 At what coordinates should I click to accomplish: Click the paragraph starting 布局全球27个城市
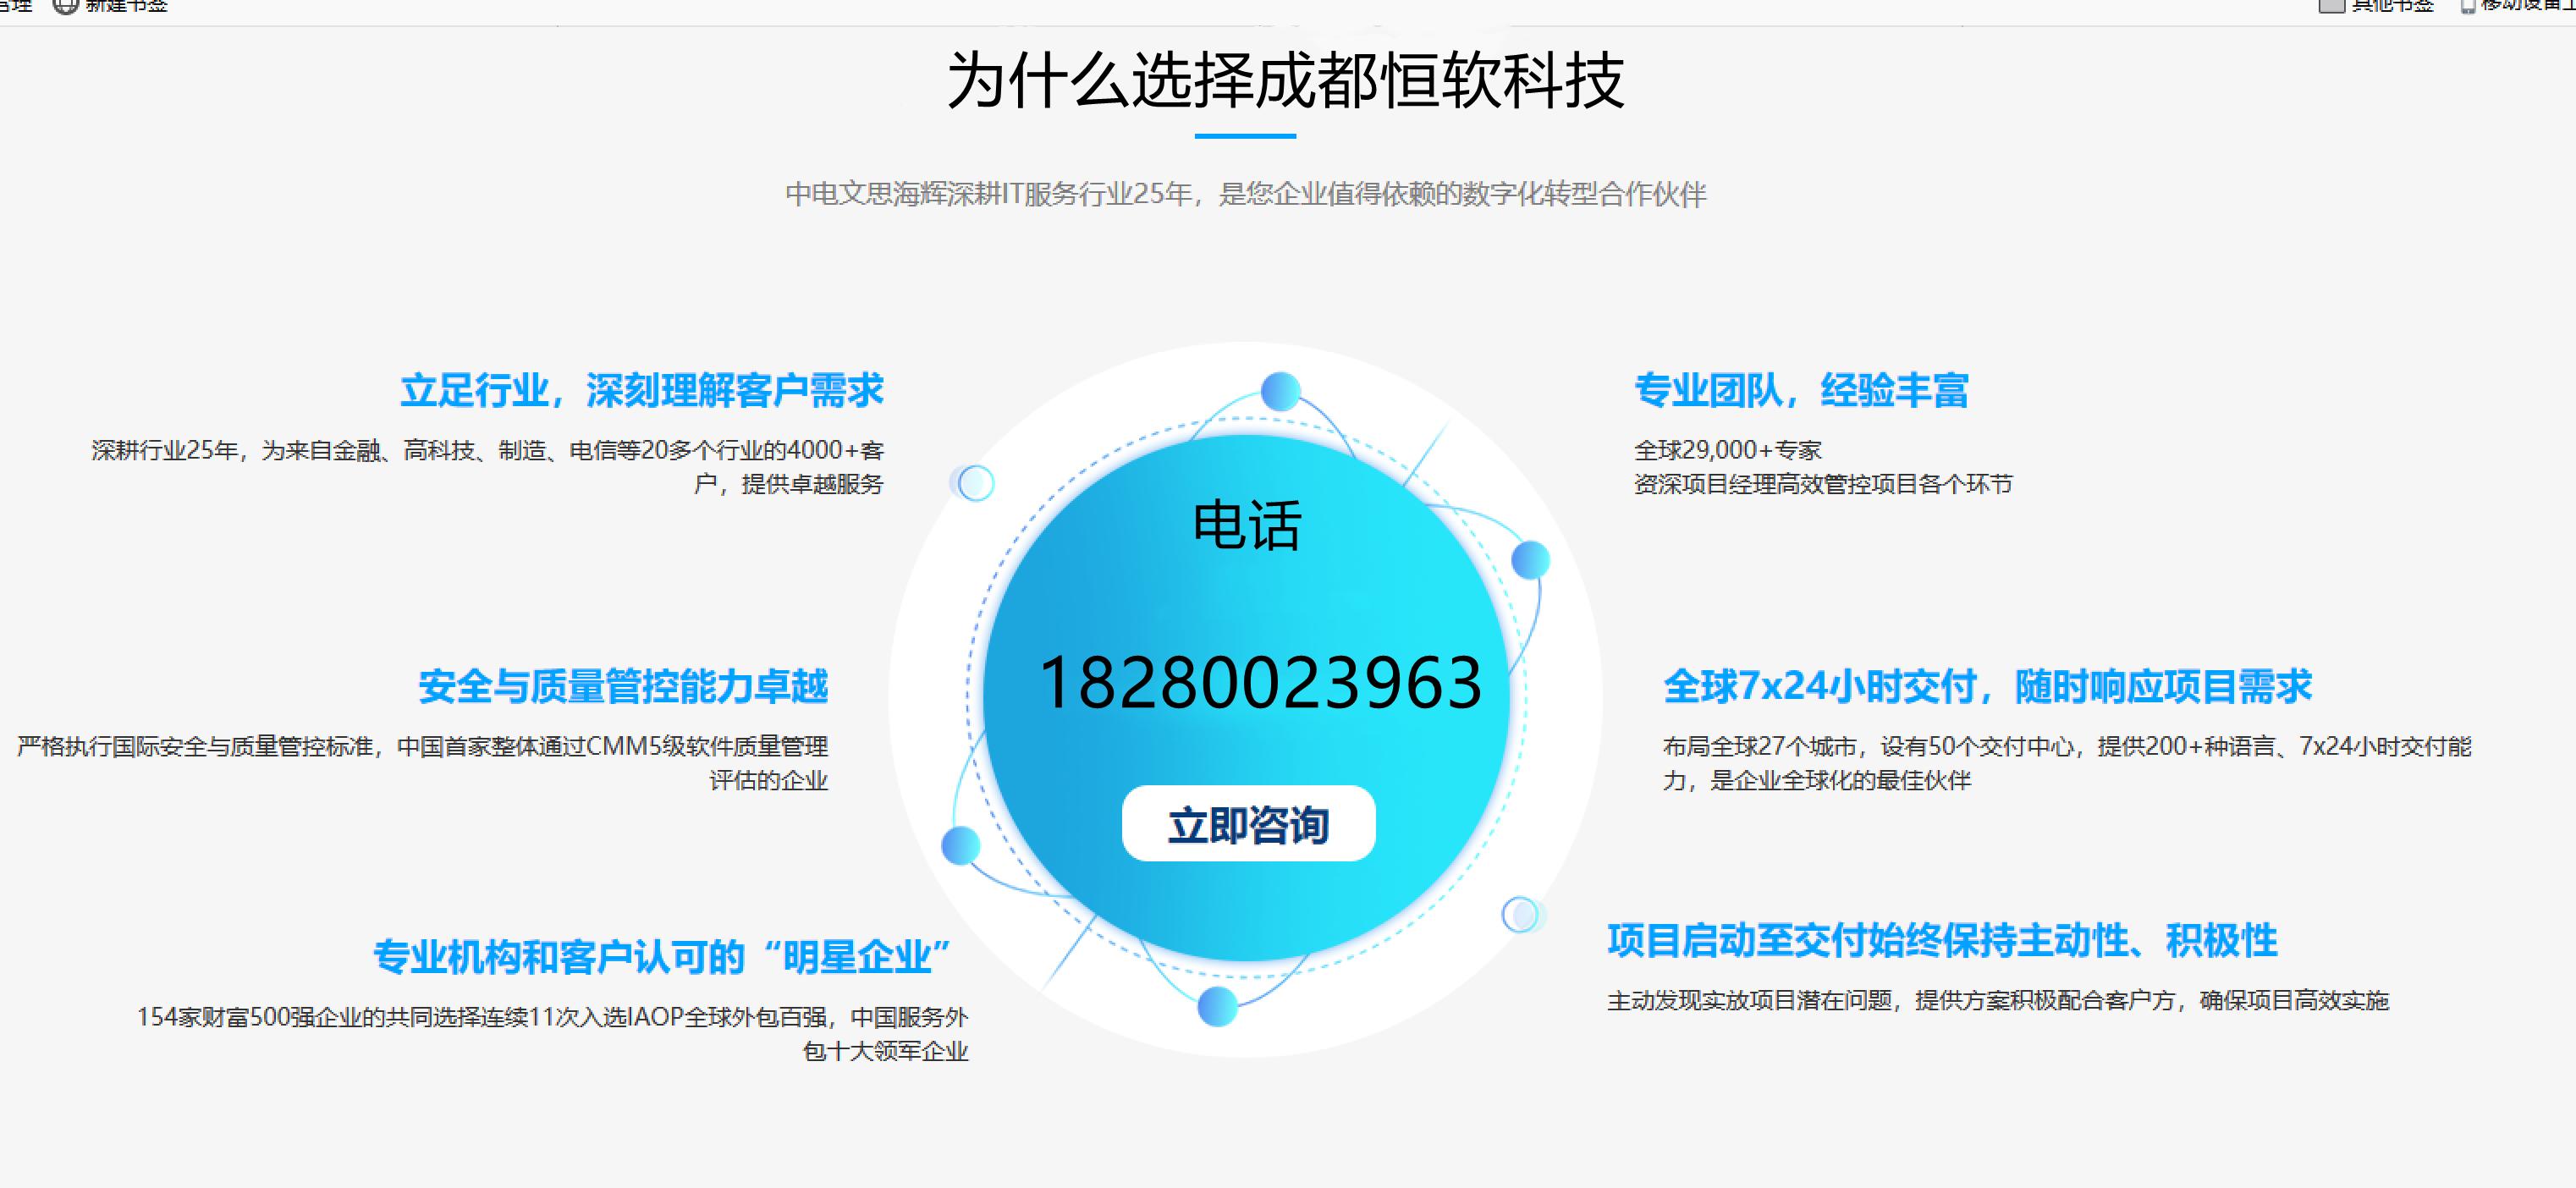[x=2067, y=763]
